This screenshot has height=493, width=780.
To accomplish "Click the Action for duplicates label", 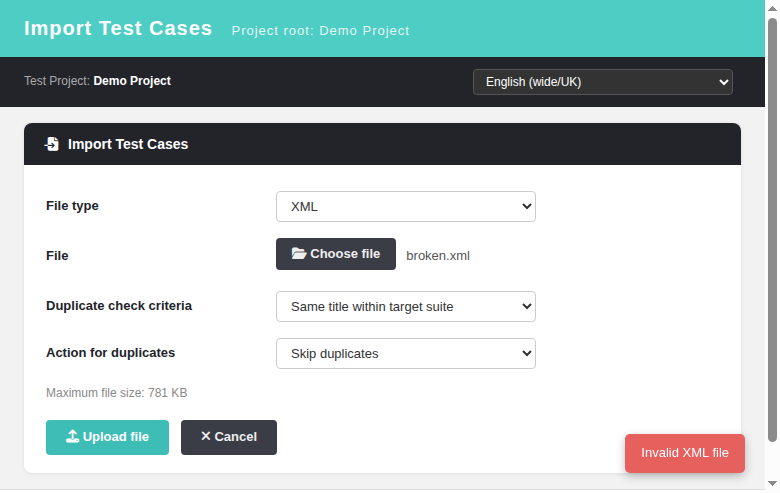I will (x=110, y=353).
